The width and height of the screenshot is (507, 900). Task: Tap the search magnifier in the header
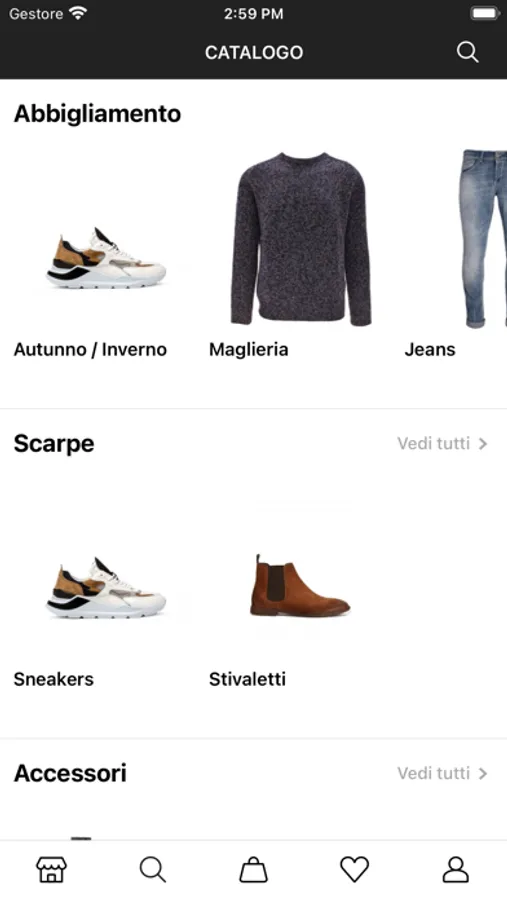(x=467, y=52)
